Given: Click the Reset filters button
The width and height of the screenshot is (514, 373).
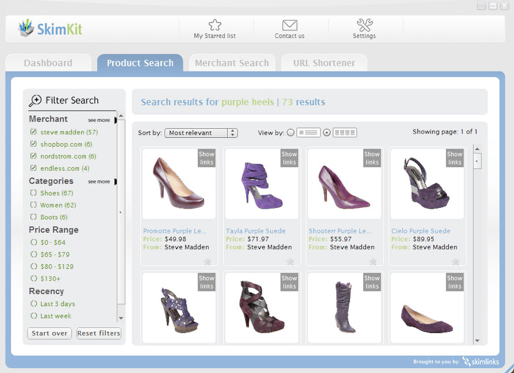Looking at the screenshot, I should click(x=99, y=333).
